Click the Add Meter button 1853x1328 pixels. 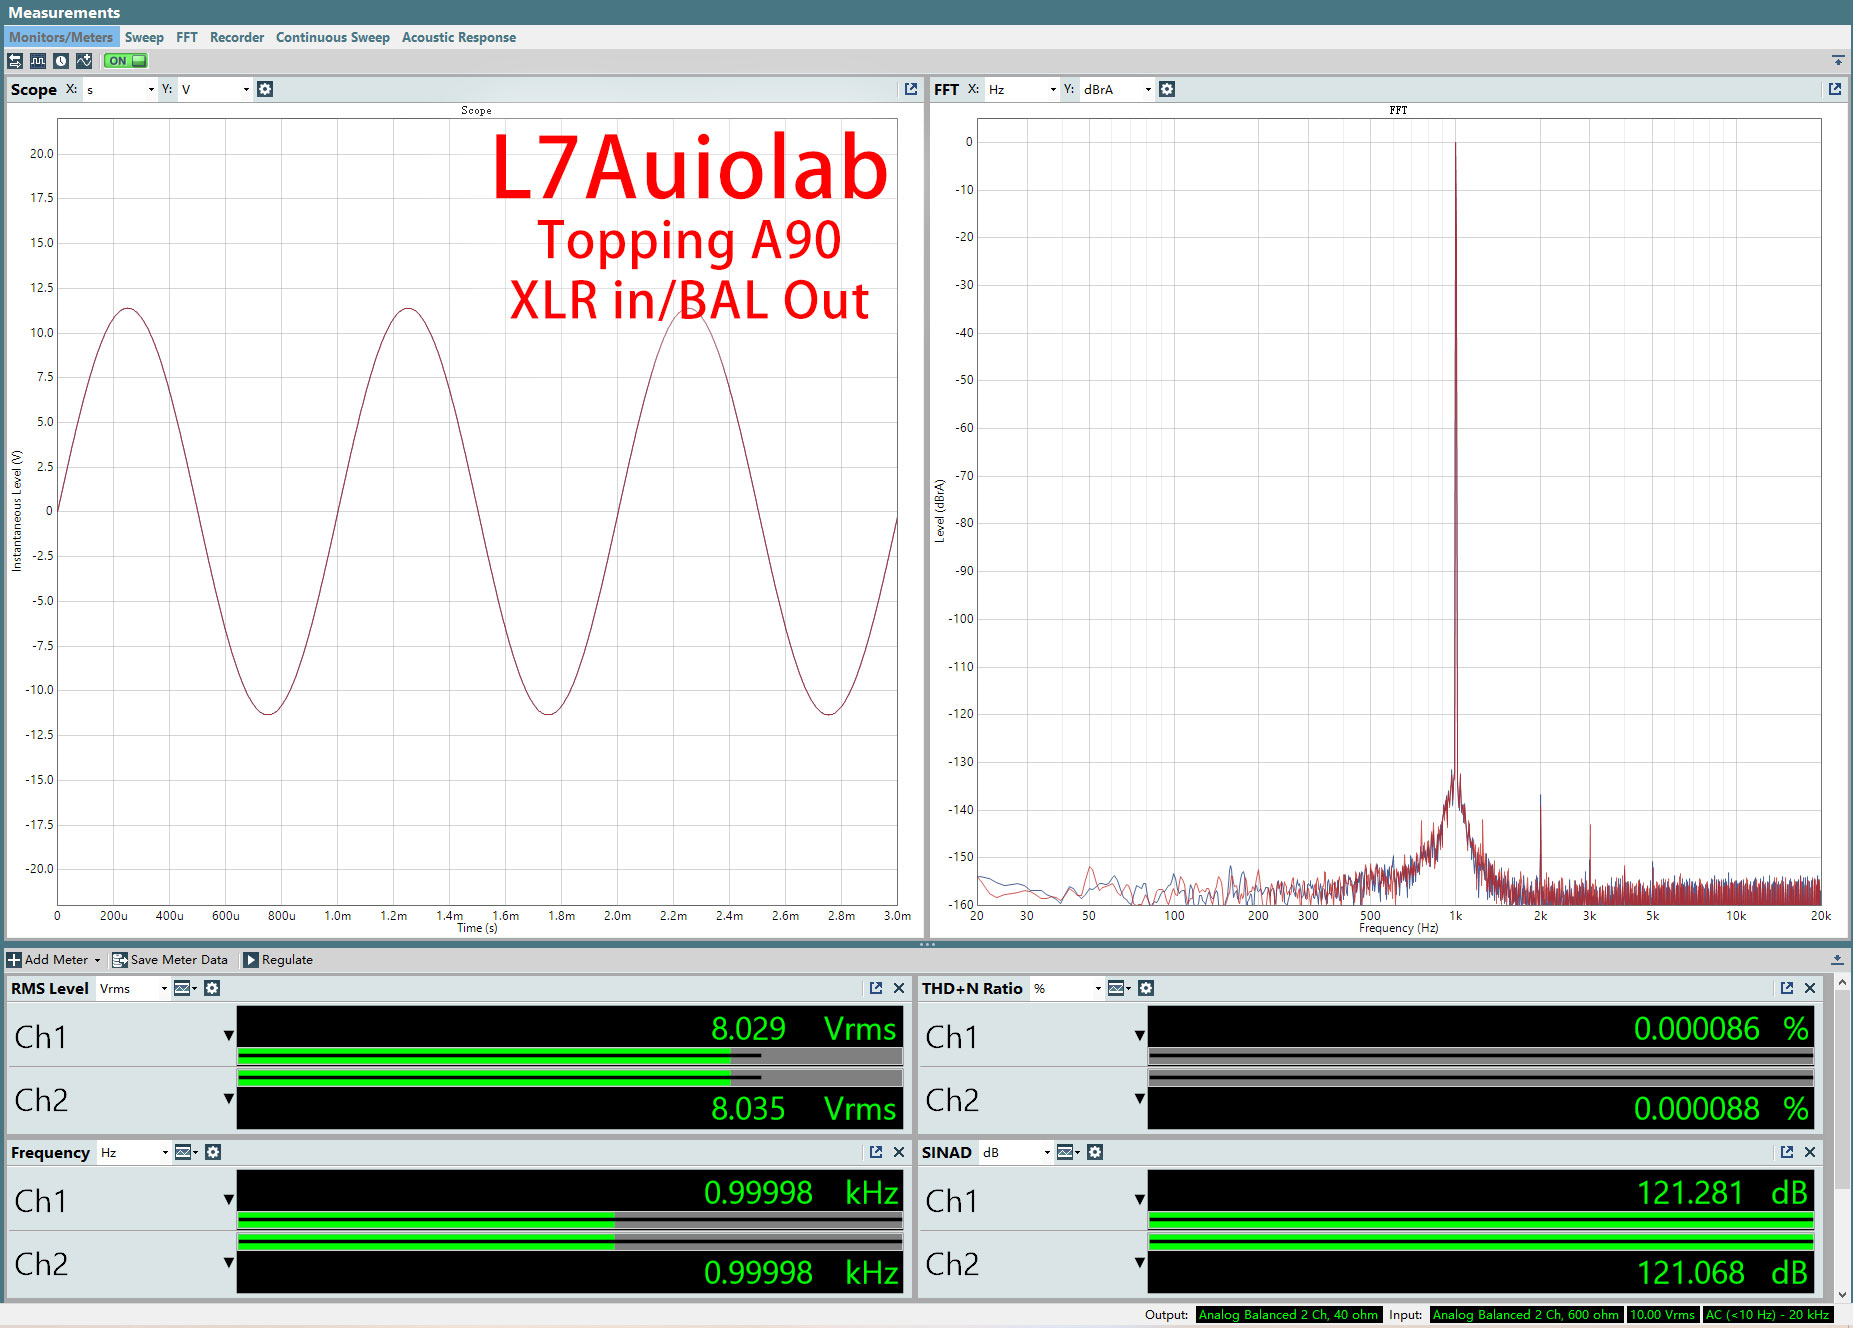(x=55, y=960)
